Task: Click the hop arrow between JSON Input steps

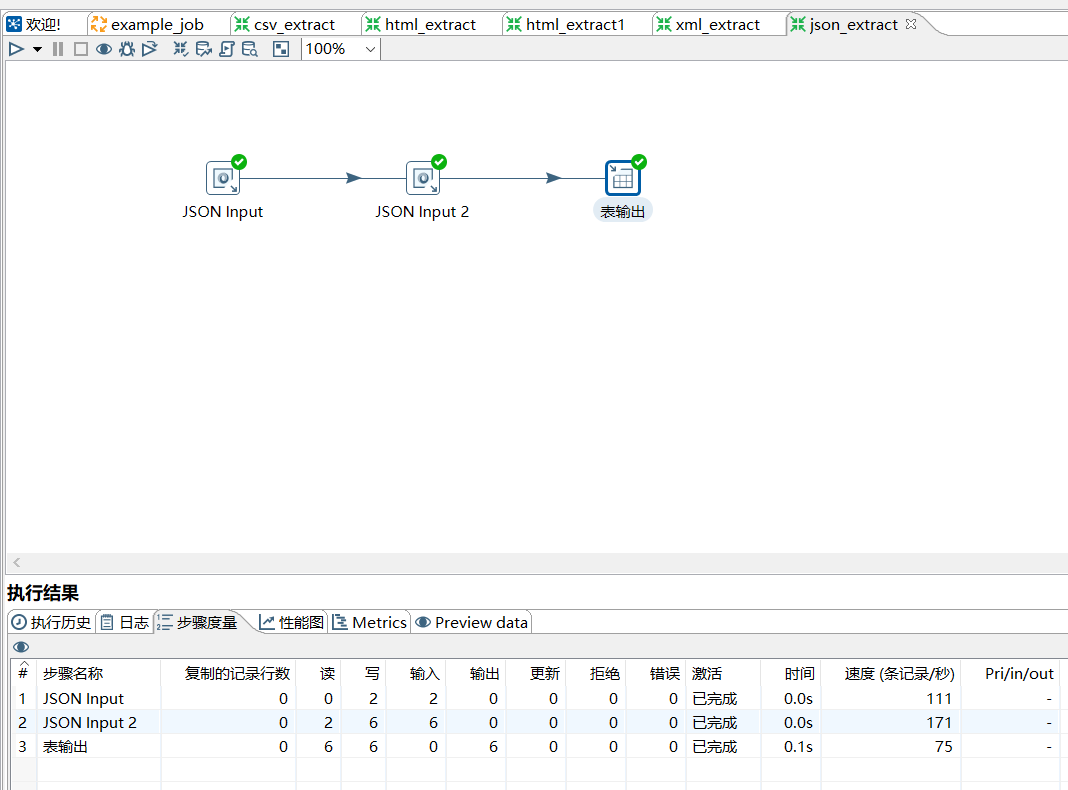Action: (354, 178)
